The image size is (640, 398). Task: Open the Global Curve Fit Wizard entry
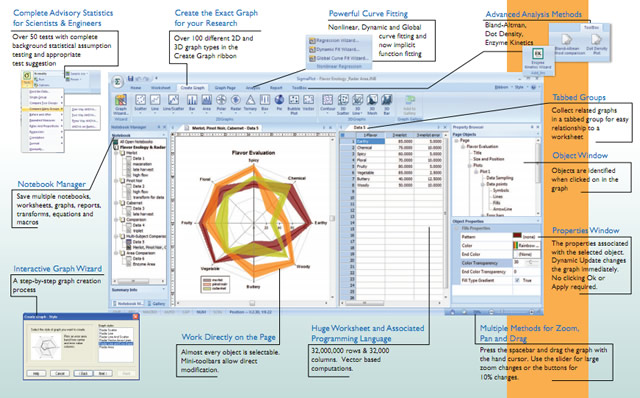[x=339, y=58]
